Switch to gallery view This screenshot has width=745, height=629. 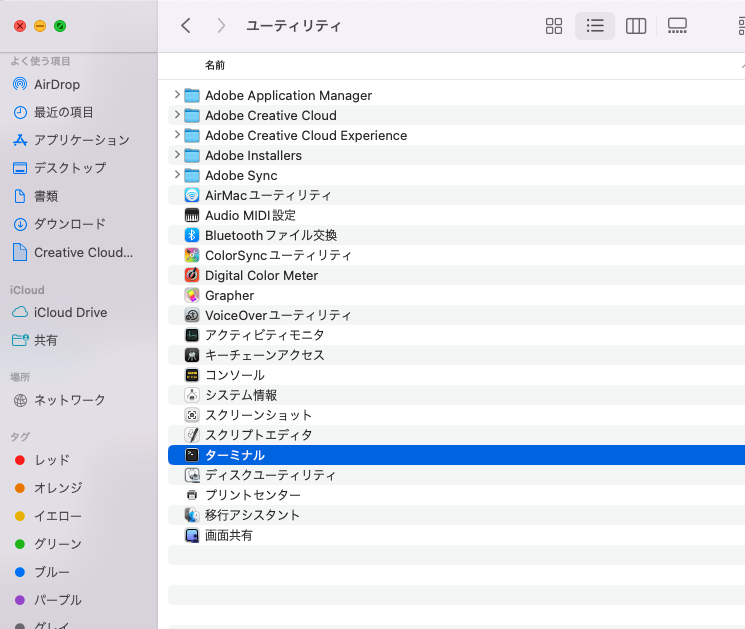coord(677,26)
